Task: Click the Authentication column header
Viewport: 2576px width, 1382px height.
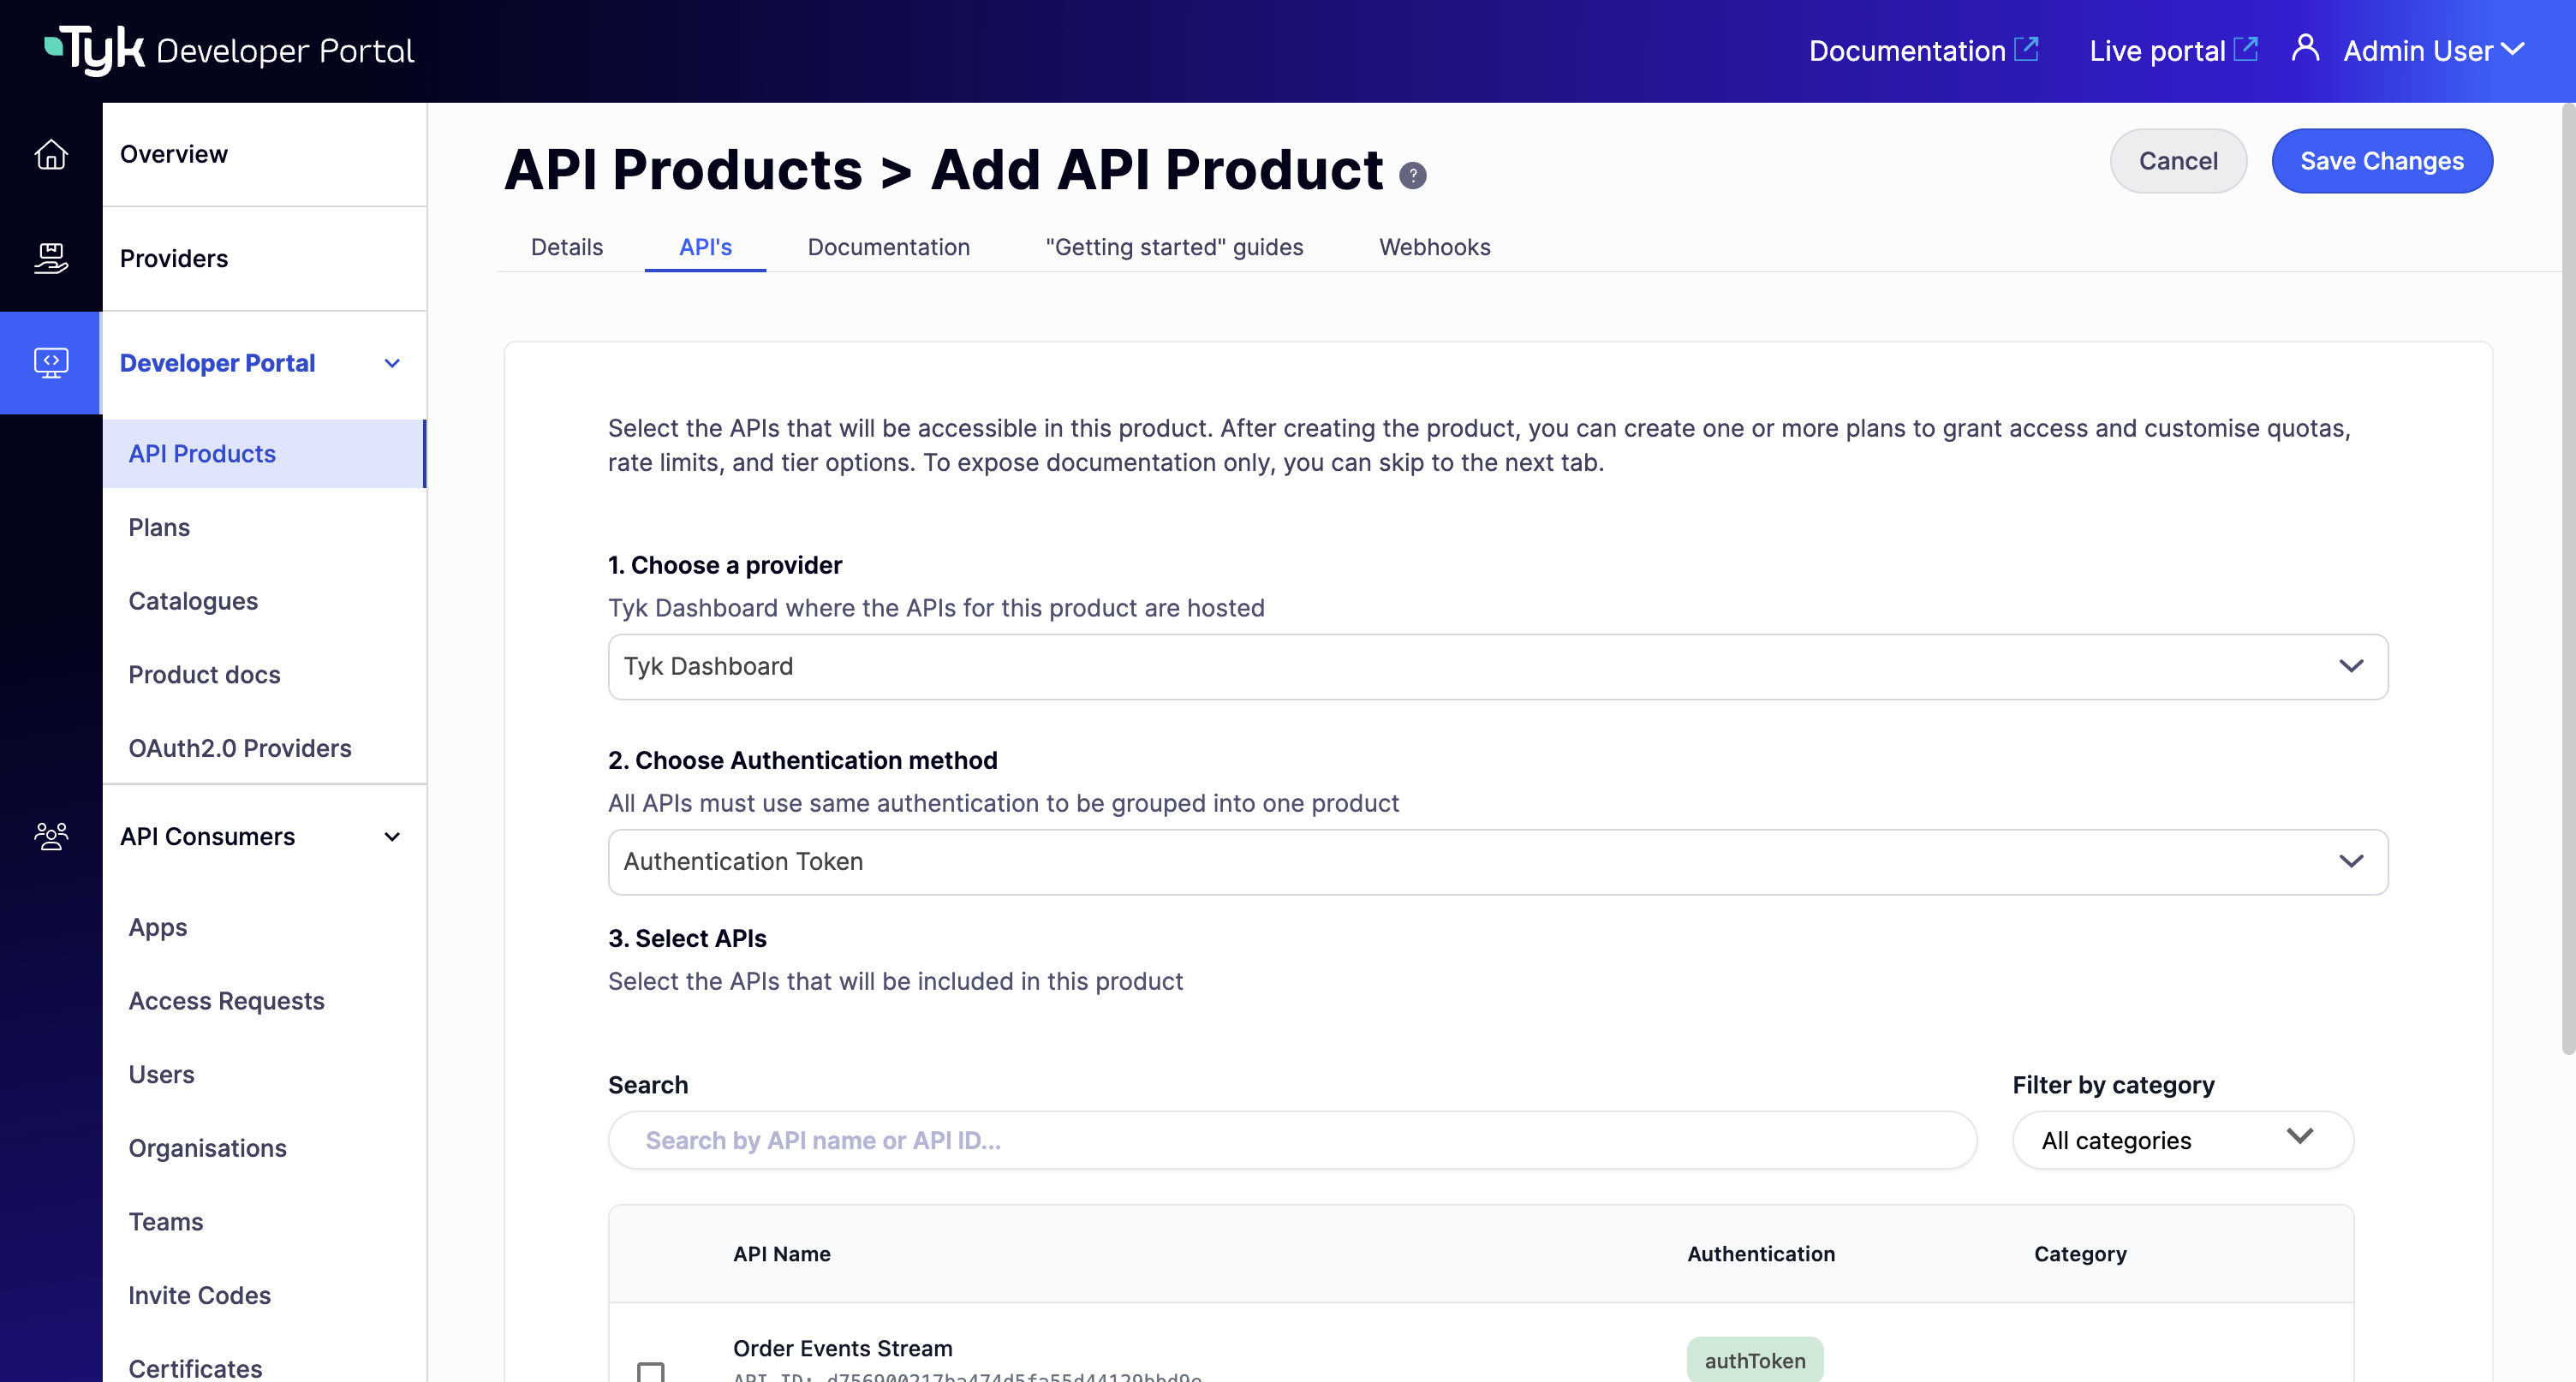Action: tap(1761, 1254)
